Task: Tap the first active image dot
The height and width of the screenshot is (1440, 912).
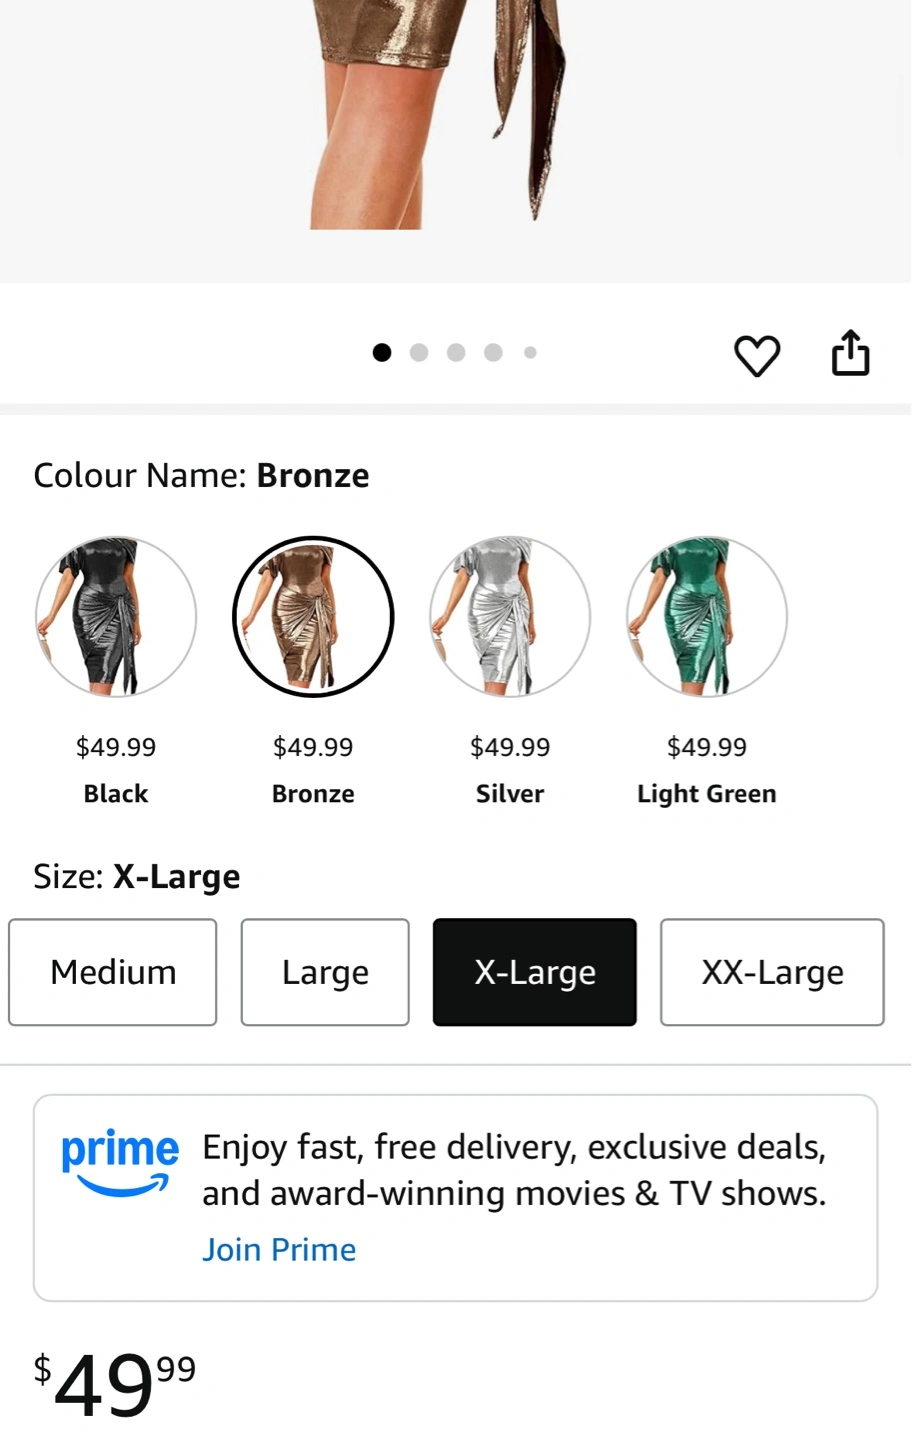Action: point(382,352)
